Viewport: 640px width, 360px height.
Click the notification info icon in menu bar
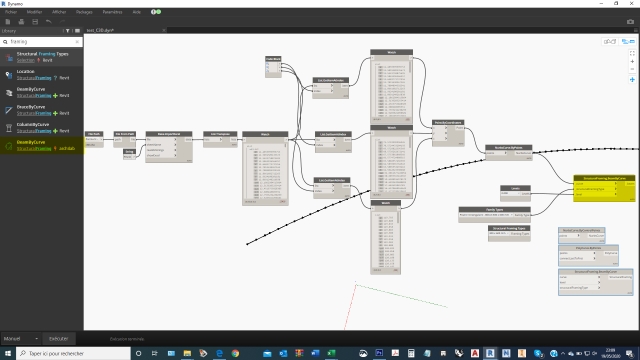pyautogui.click(x=153, y=12)
